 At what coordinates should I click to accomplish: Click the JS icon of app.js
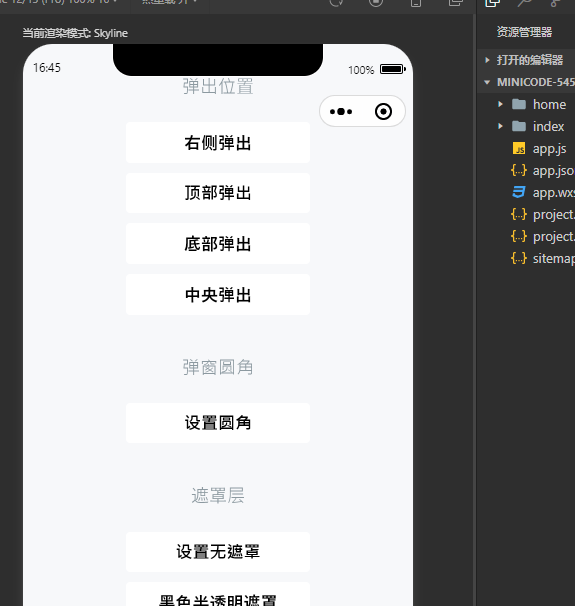tap(519, 148)
